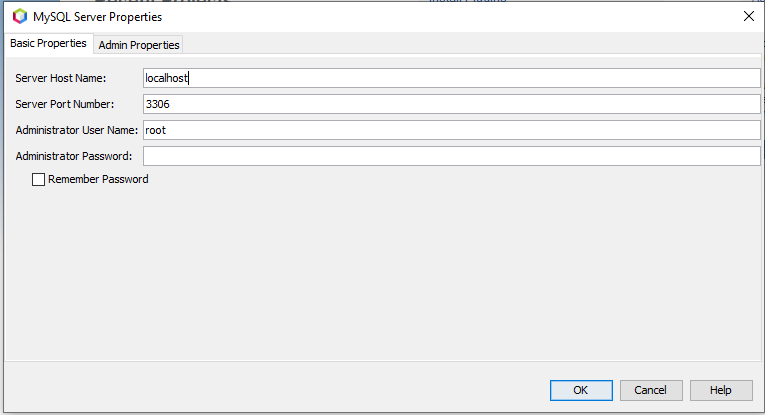Click the MySQL Server Properties title text
The image size is (765, 415).
(98, 17)
